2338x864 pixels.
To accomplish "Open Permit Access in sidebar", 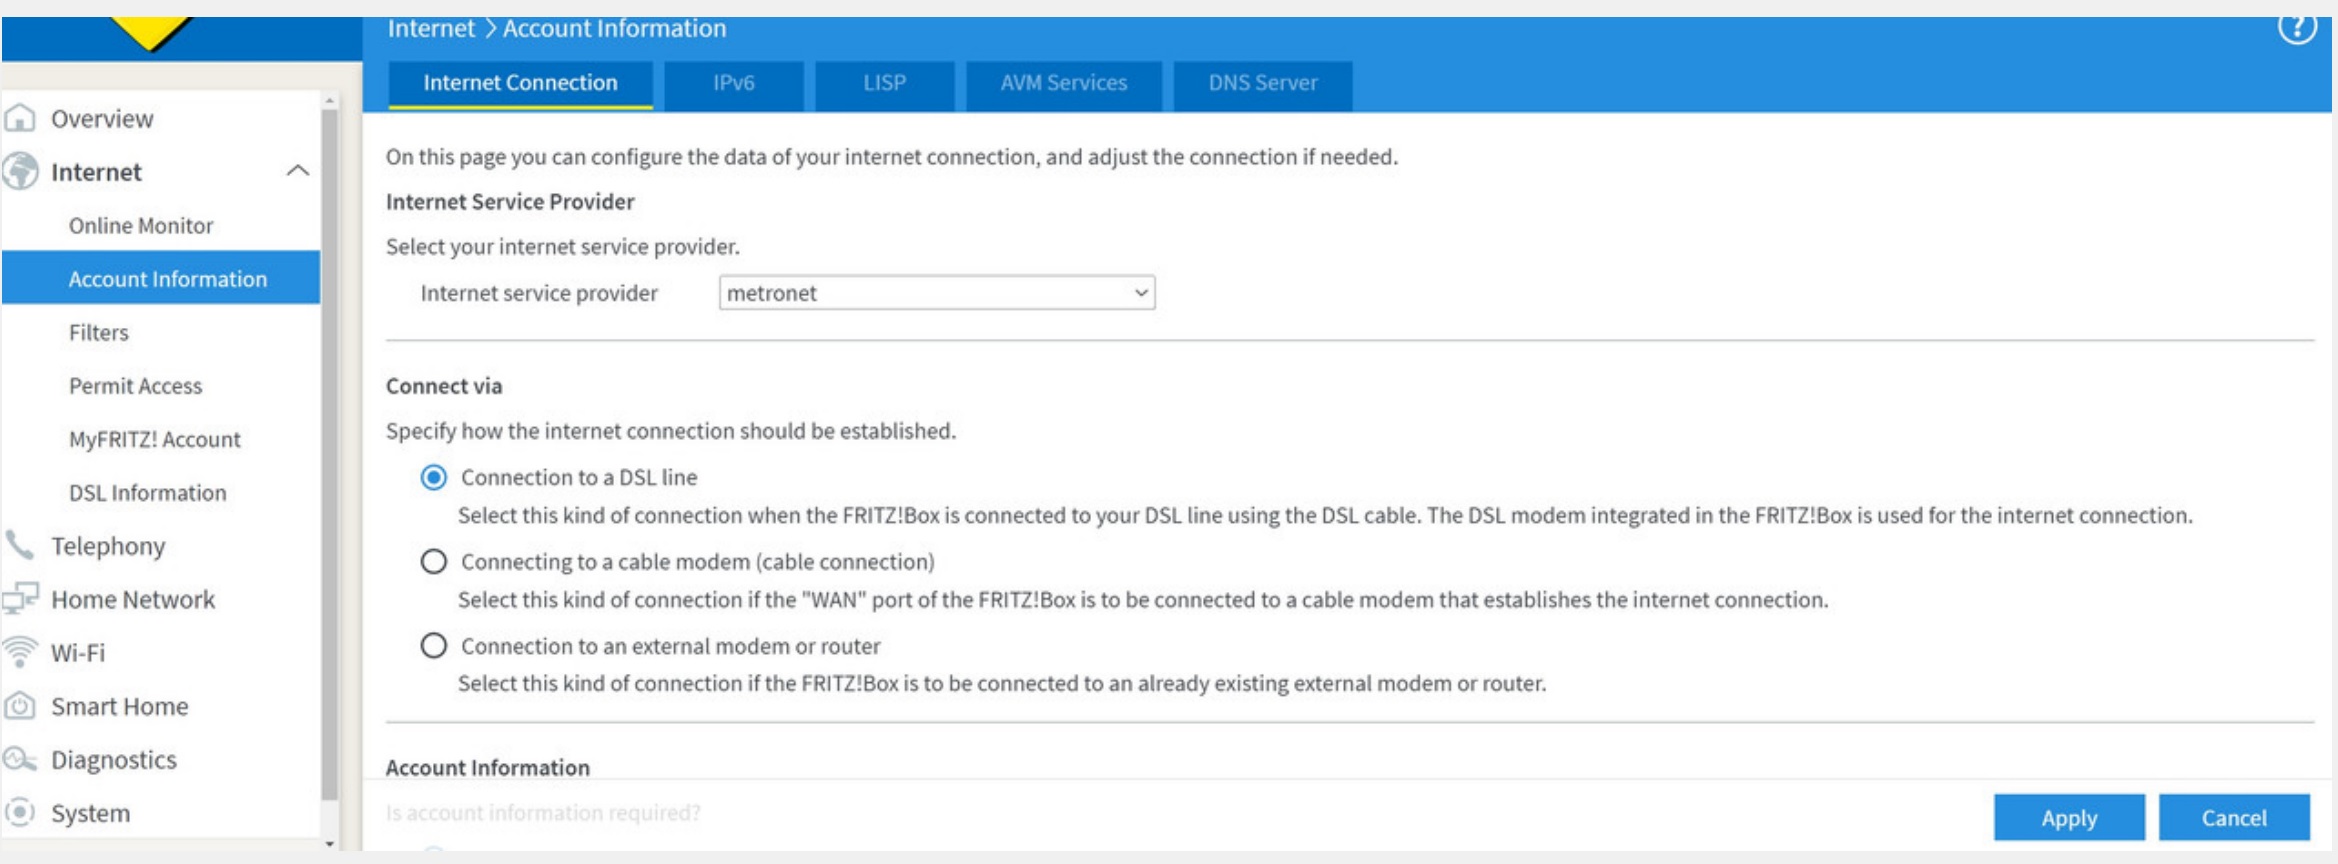I will tap(135, 385).
